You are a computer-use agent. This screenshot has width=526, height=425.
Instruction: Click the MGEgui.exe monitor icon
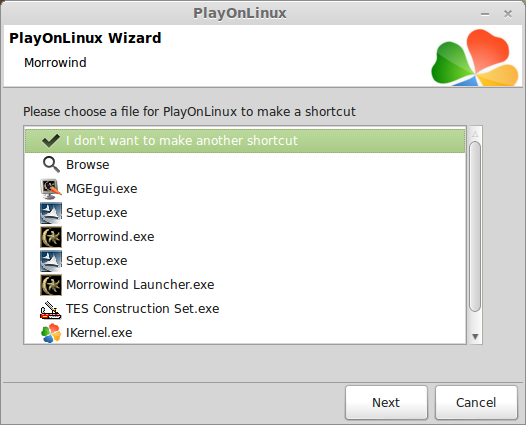pos(51,189)
